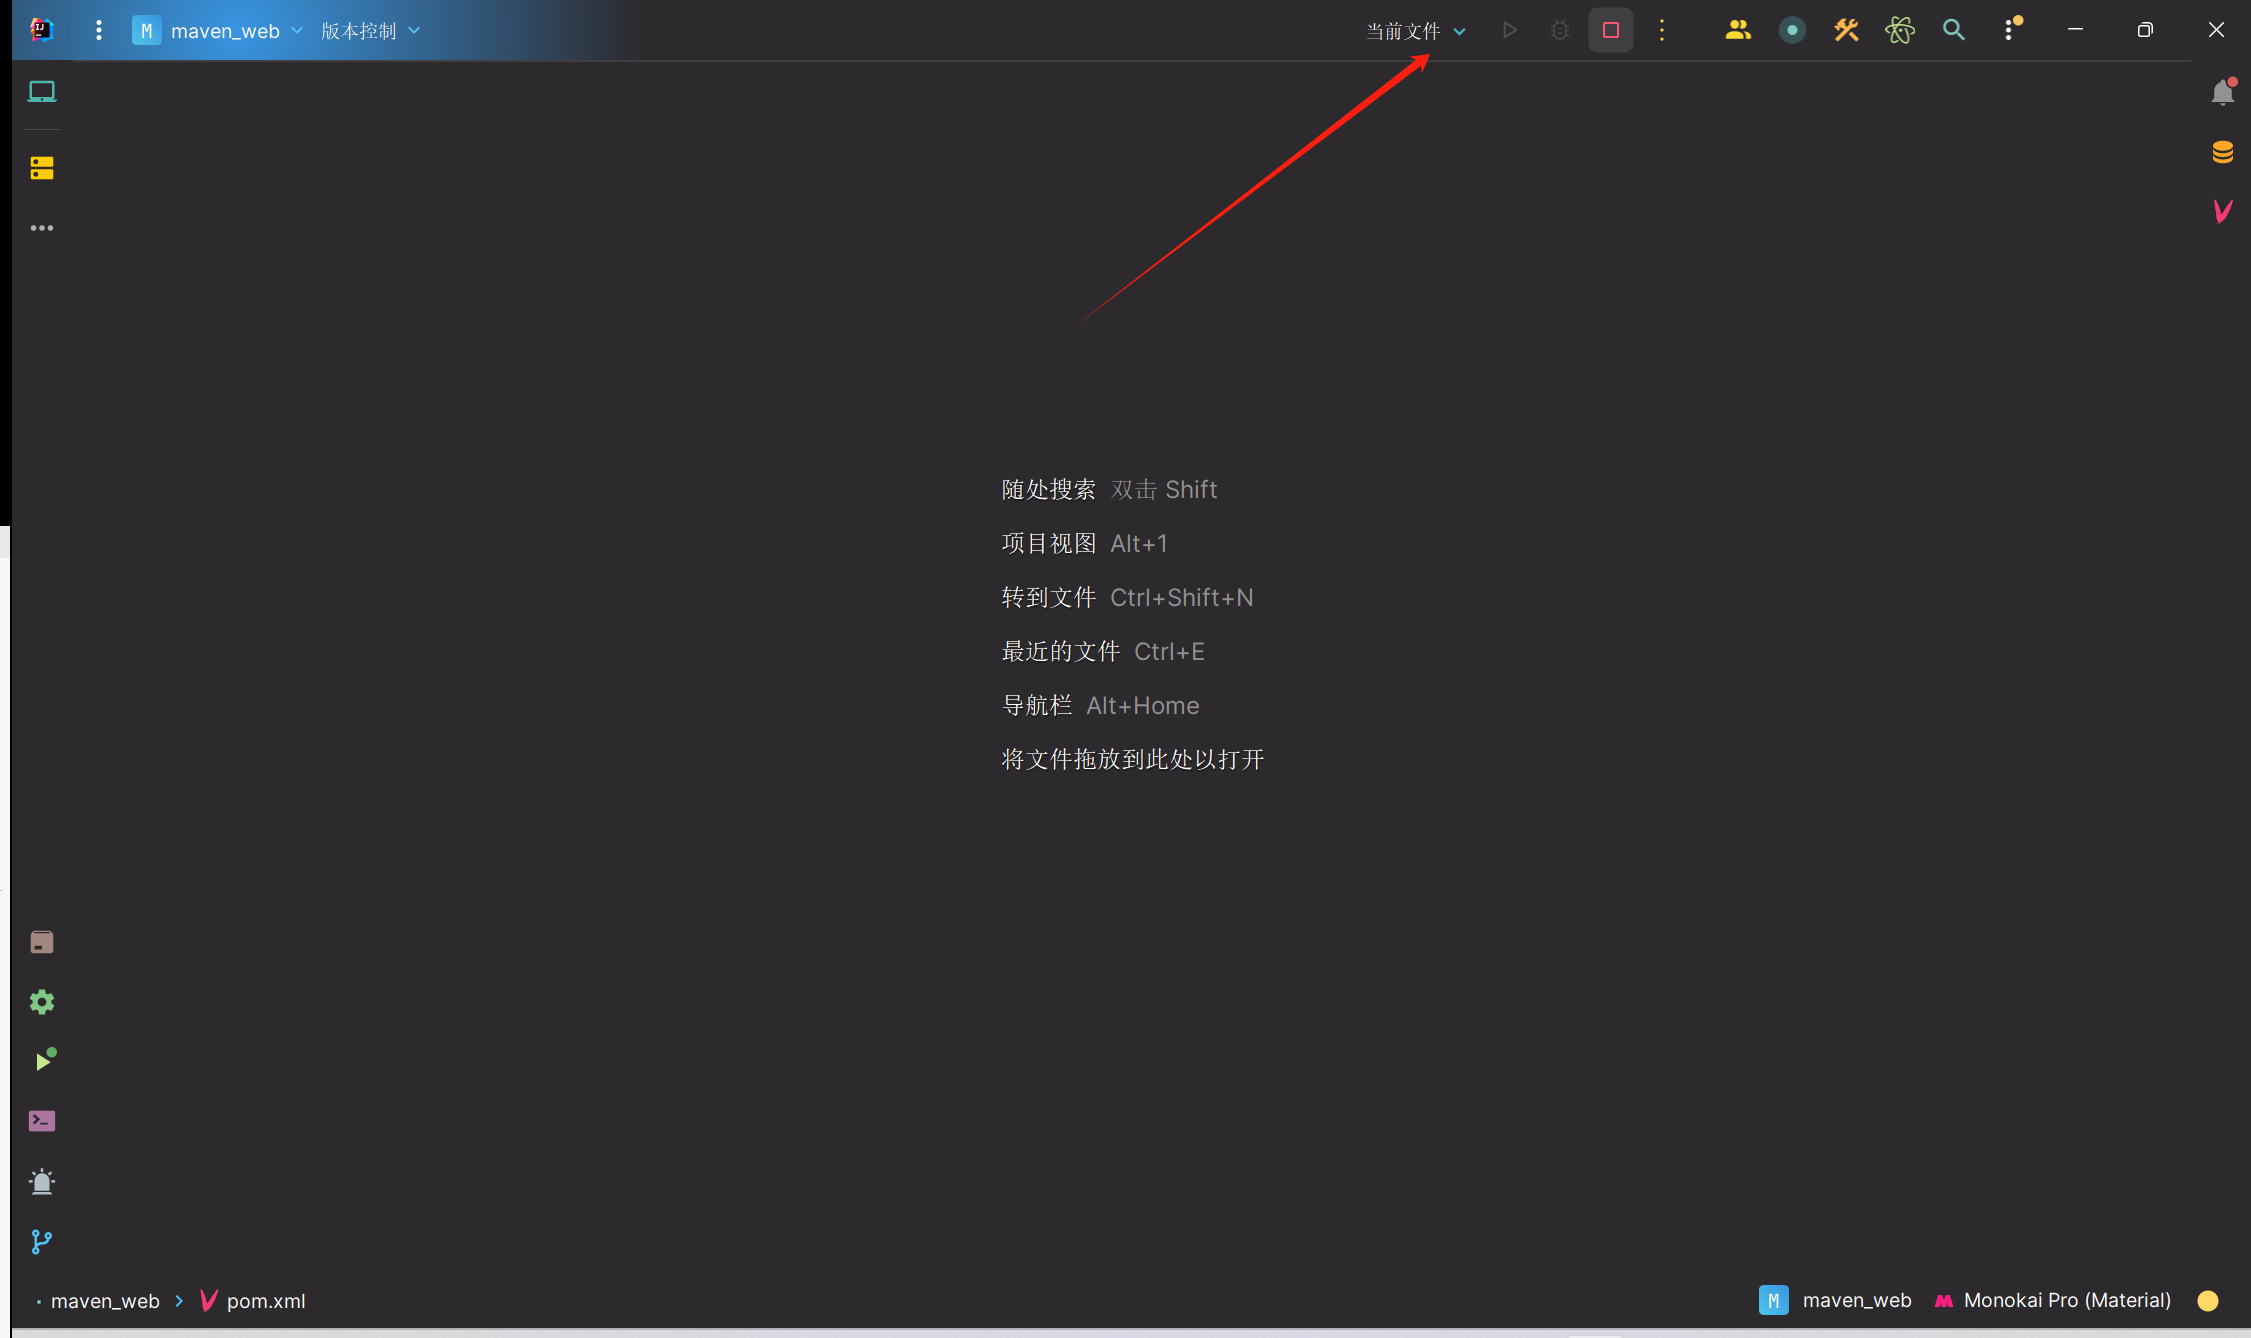
Task: Click the 项目视图 Alt+1 hint
Action: (1084, 543)
